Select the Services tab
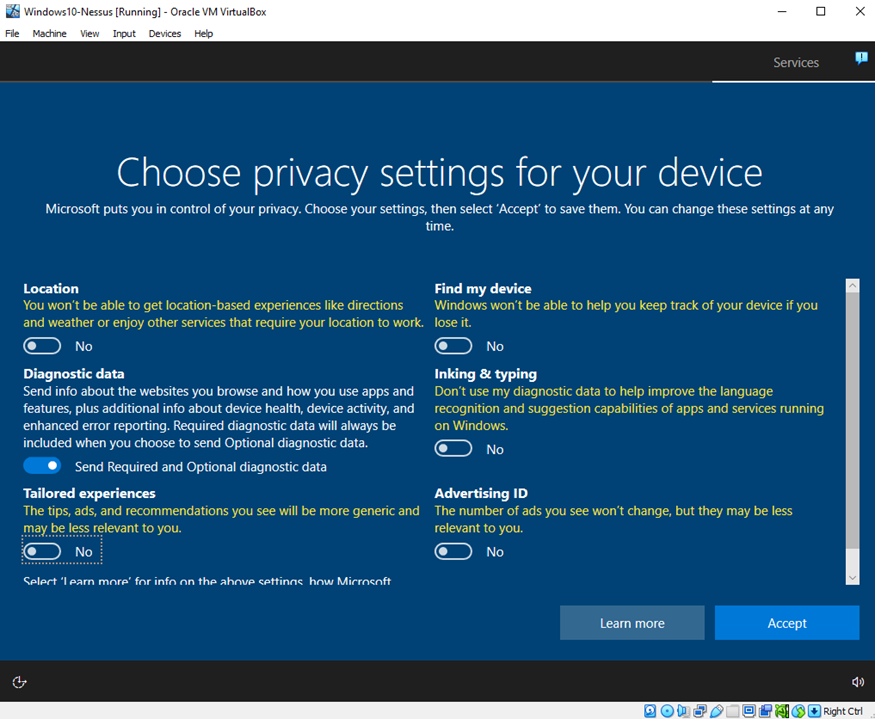The width and height of the screenshot is (875, 719). (x=795, y=62)
